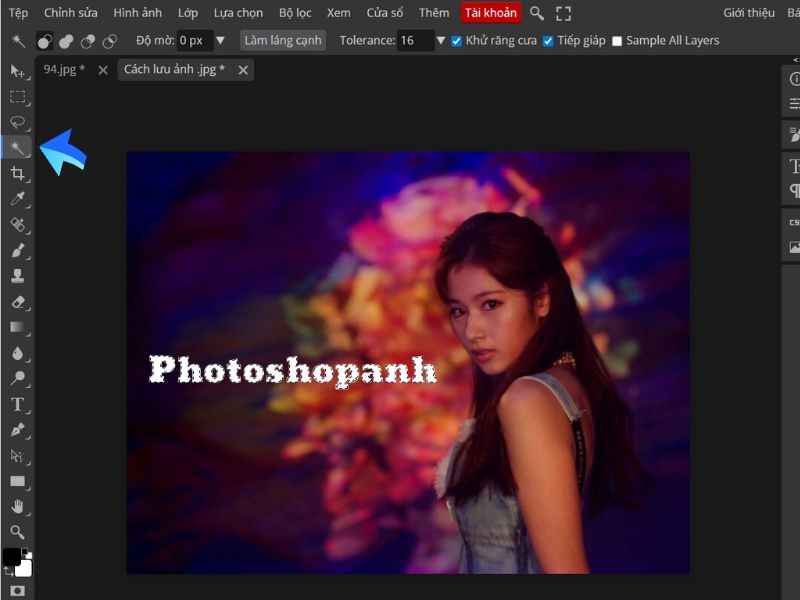Viewport: 800px width, 600px height.
Task: Select the Eraser tool
Action: pos(17,302)
